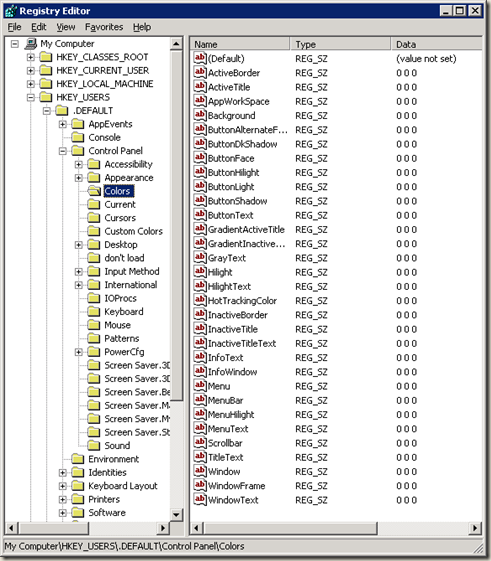Click the ab icon beside ButtonShadow
This screenshot has height=561, width=491.
(200, 200)
